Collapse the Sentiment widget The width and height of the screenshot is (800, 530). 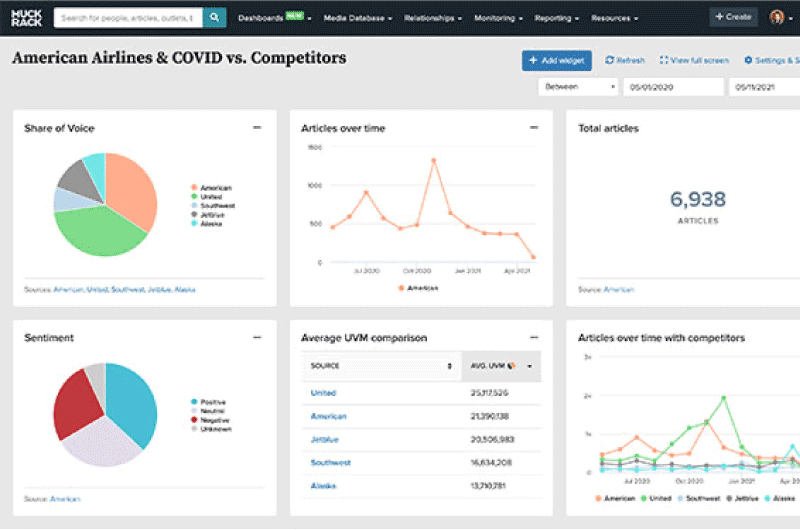(x=257, y=337)
